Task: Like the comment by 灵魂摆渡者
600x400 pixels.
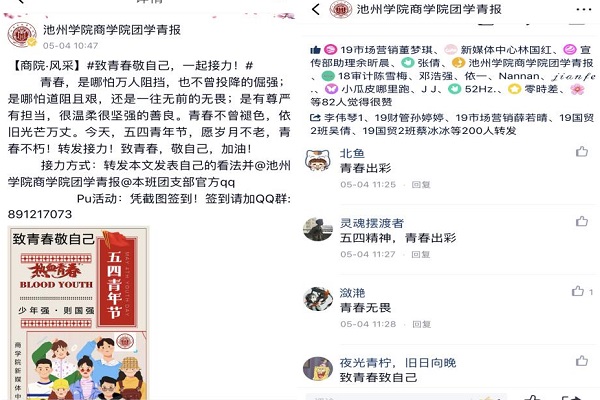Action: [582, 221]
